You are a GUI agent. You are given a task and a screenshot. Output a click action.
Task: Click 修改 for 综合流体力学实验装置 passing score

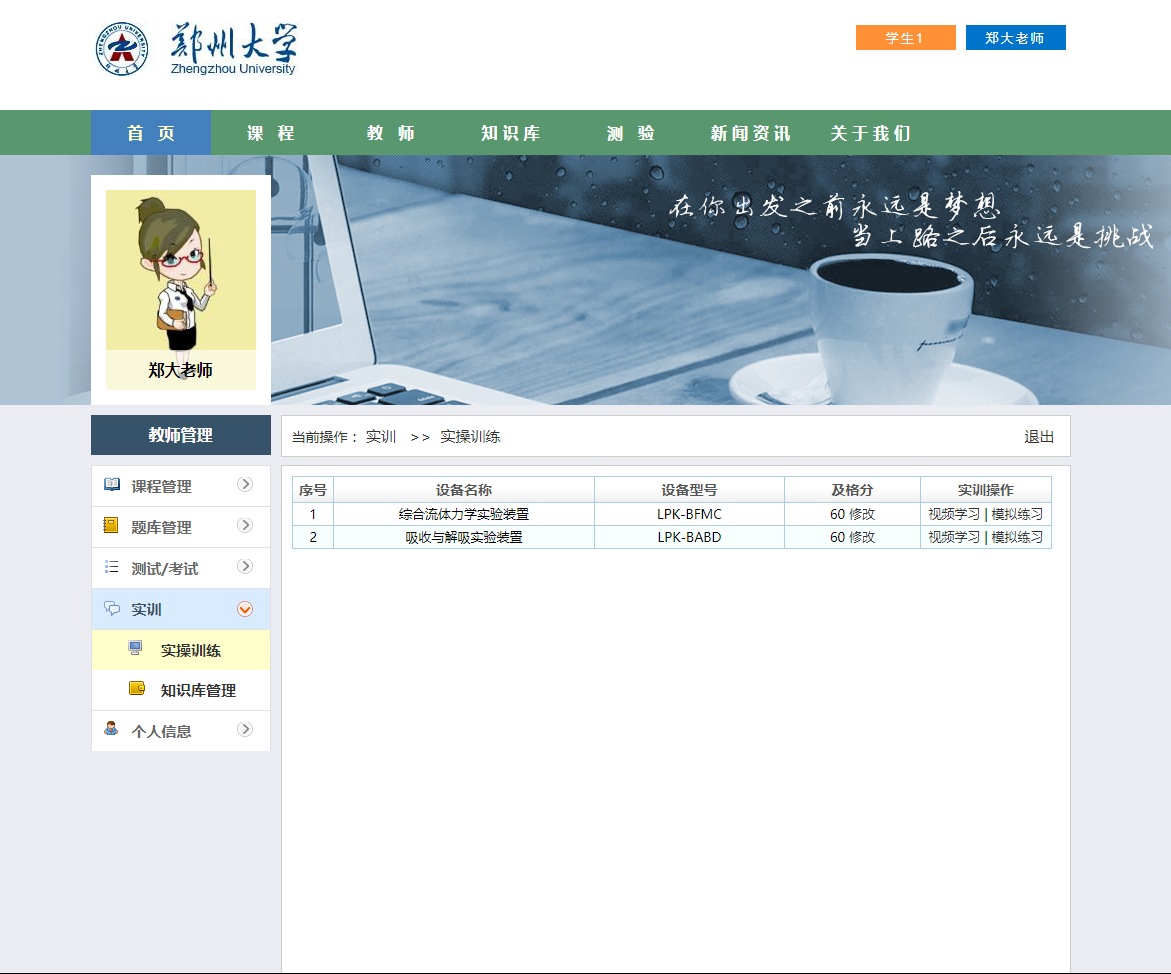pyautogui.click(x=862, y=514)
